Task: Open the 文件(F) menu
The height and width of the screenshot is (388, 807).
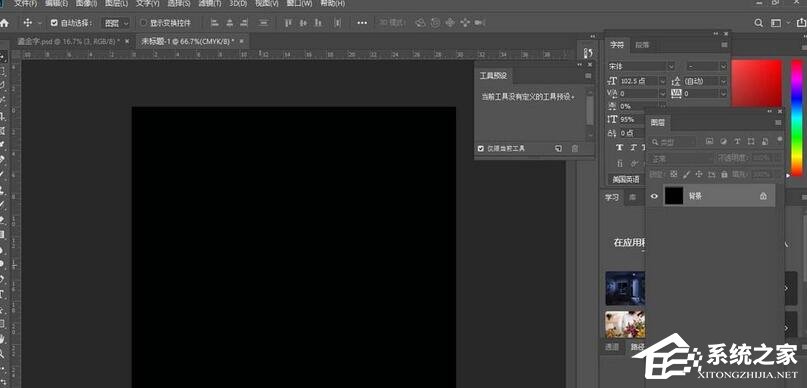Action: point(26,3)
